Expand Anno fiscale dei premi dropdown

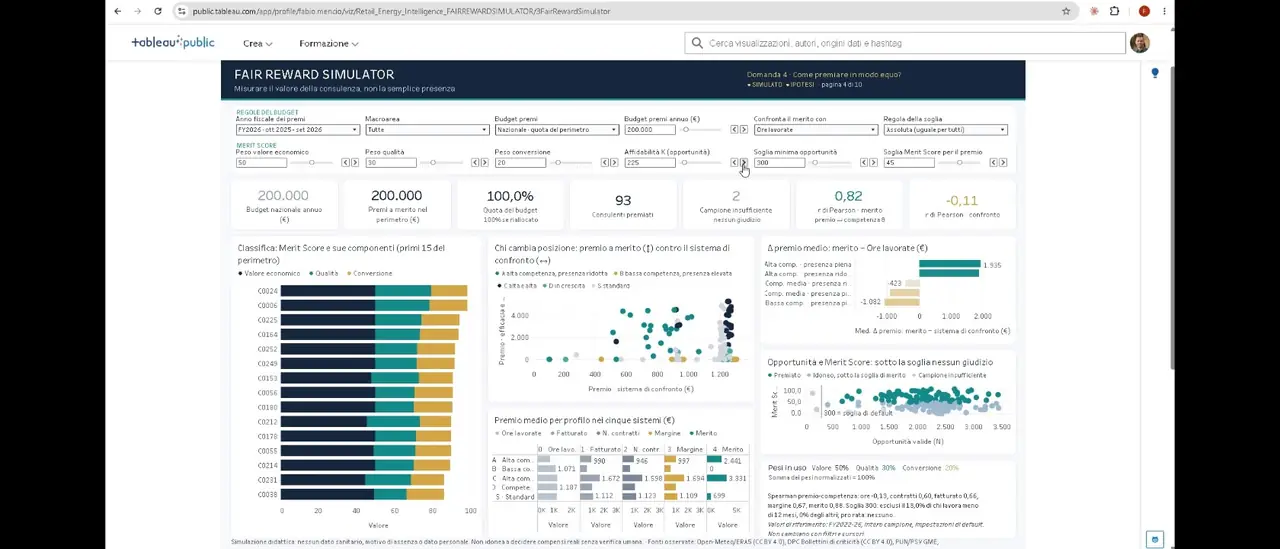[x=297, y=130]
